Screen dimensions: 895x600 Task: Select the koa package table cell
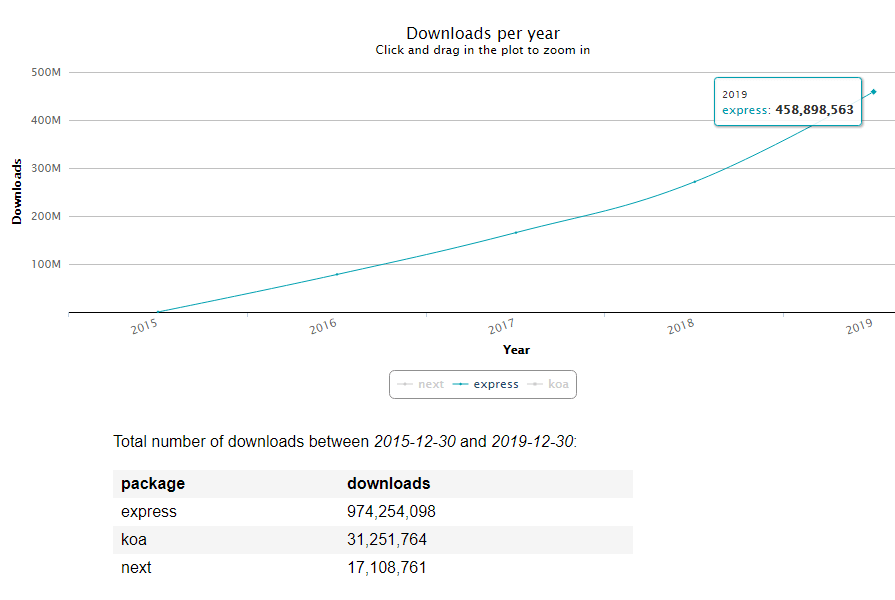(x=135, y=540)
